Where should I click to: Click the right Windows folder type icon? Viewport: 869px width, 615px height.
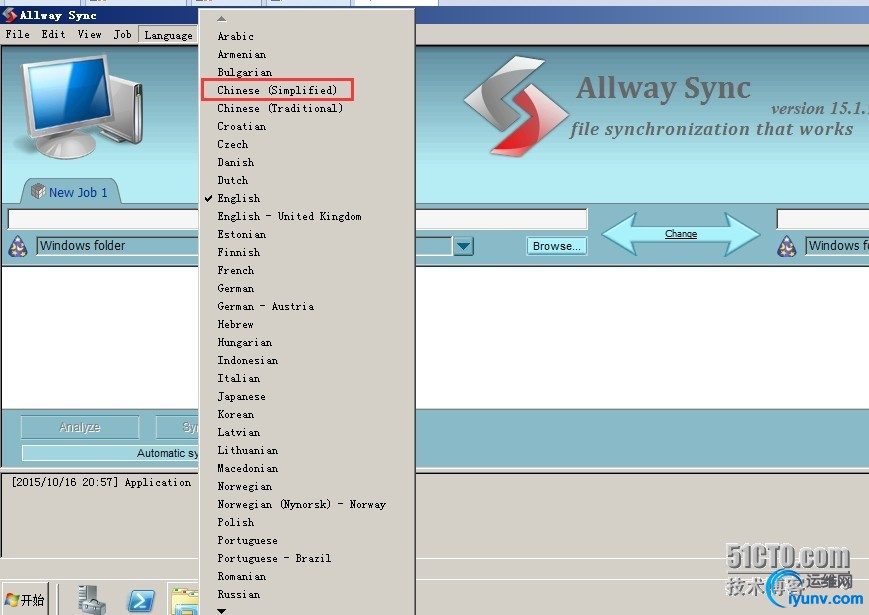point(786,246)
